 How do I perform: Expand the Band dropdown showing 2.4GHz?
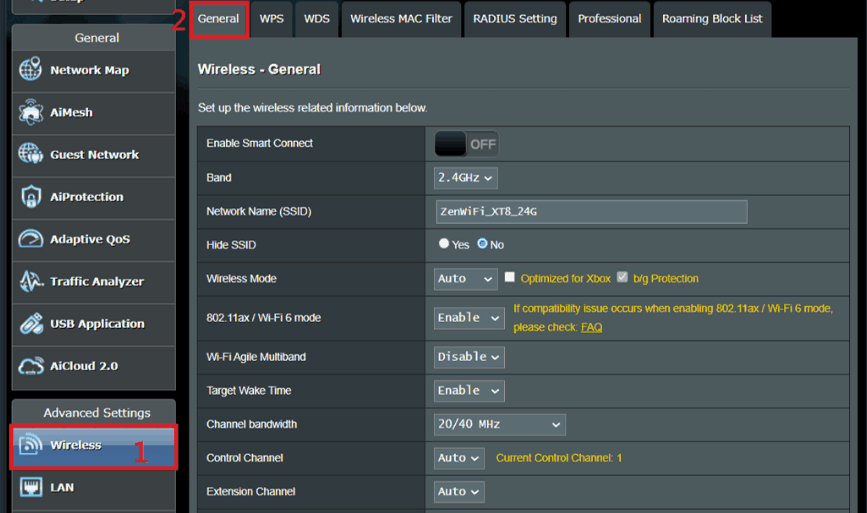pos(465,178)
